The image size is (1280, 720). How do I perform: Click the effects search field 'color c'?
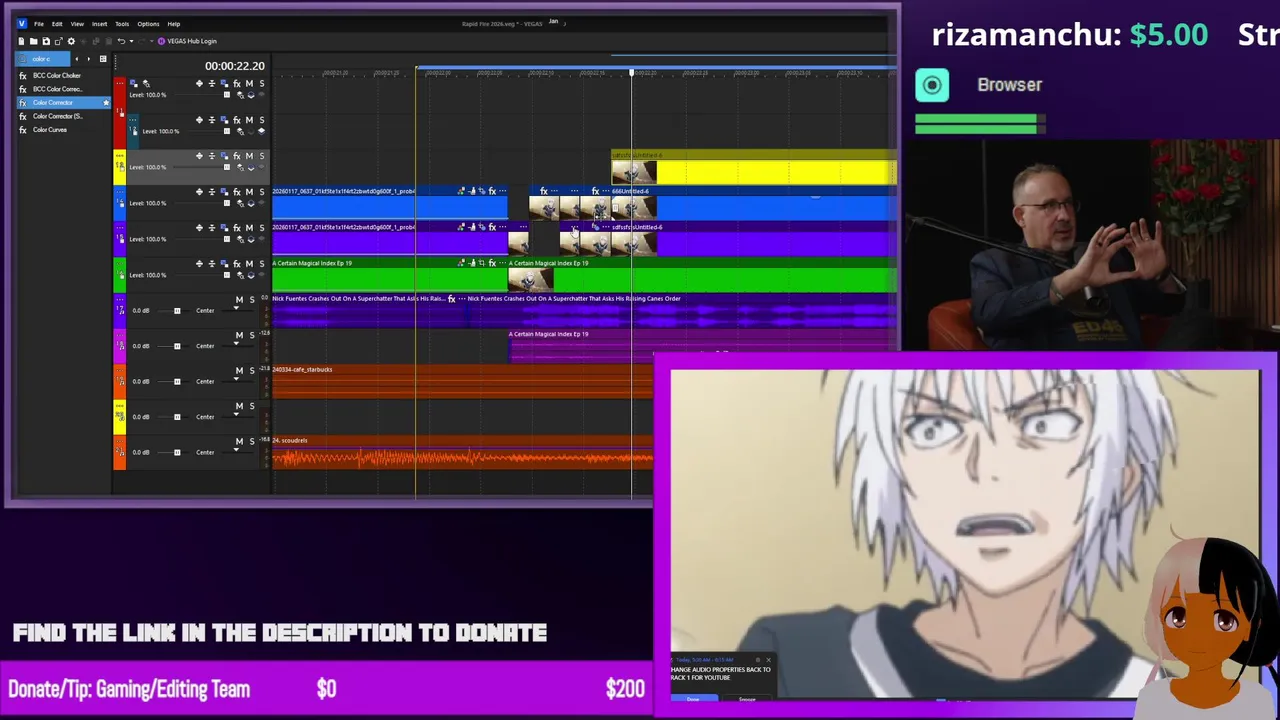pos(44,59)
